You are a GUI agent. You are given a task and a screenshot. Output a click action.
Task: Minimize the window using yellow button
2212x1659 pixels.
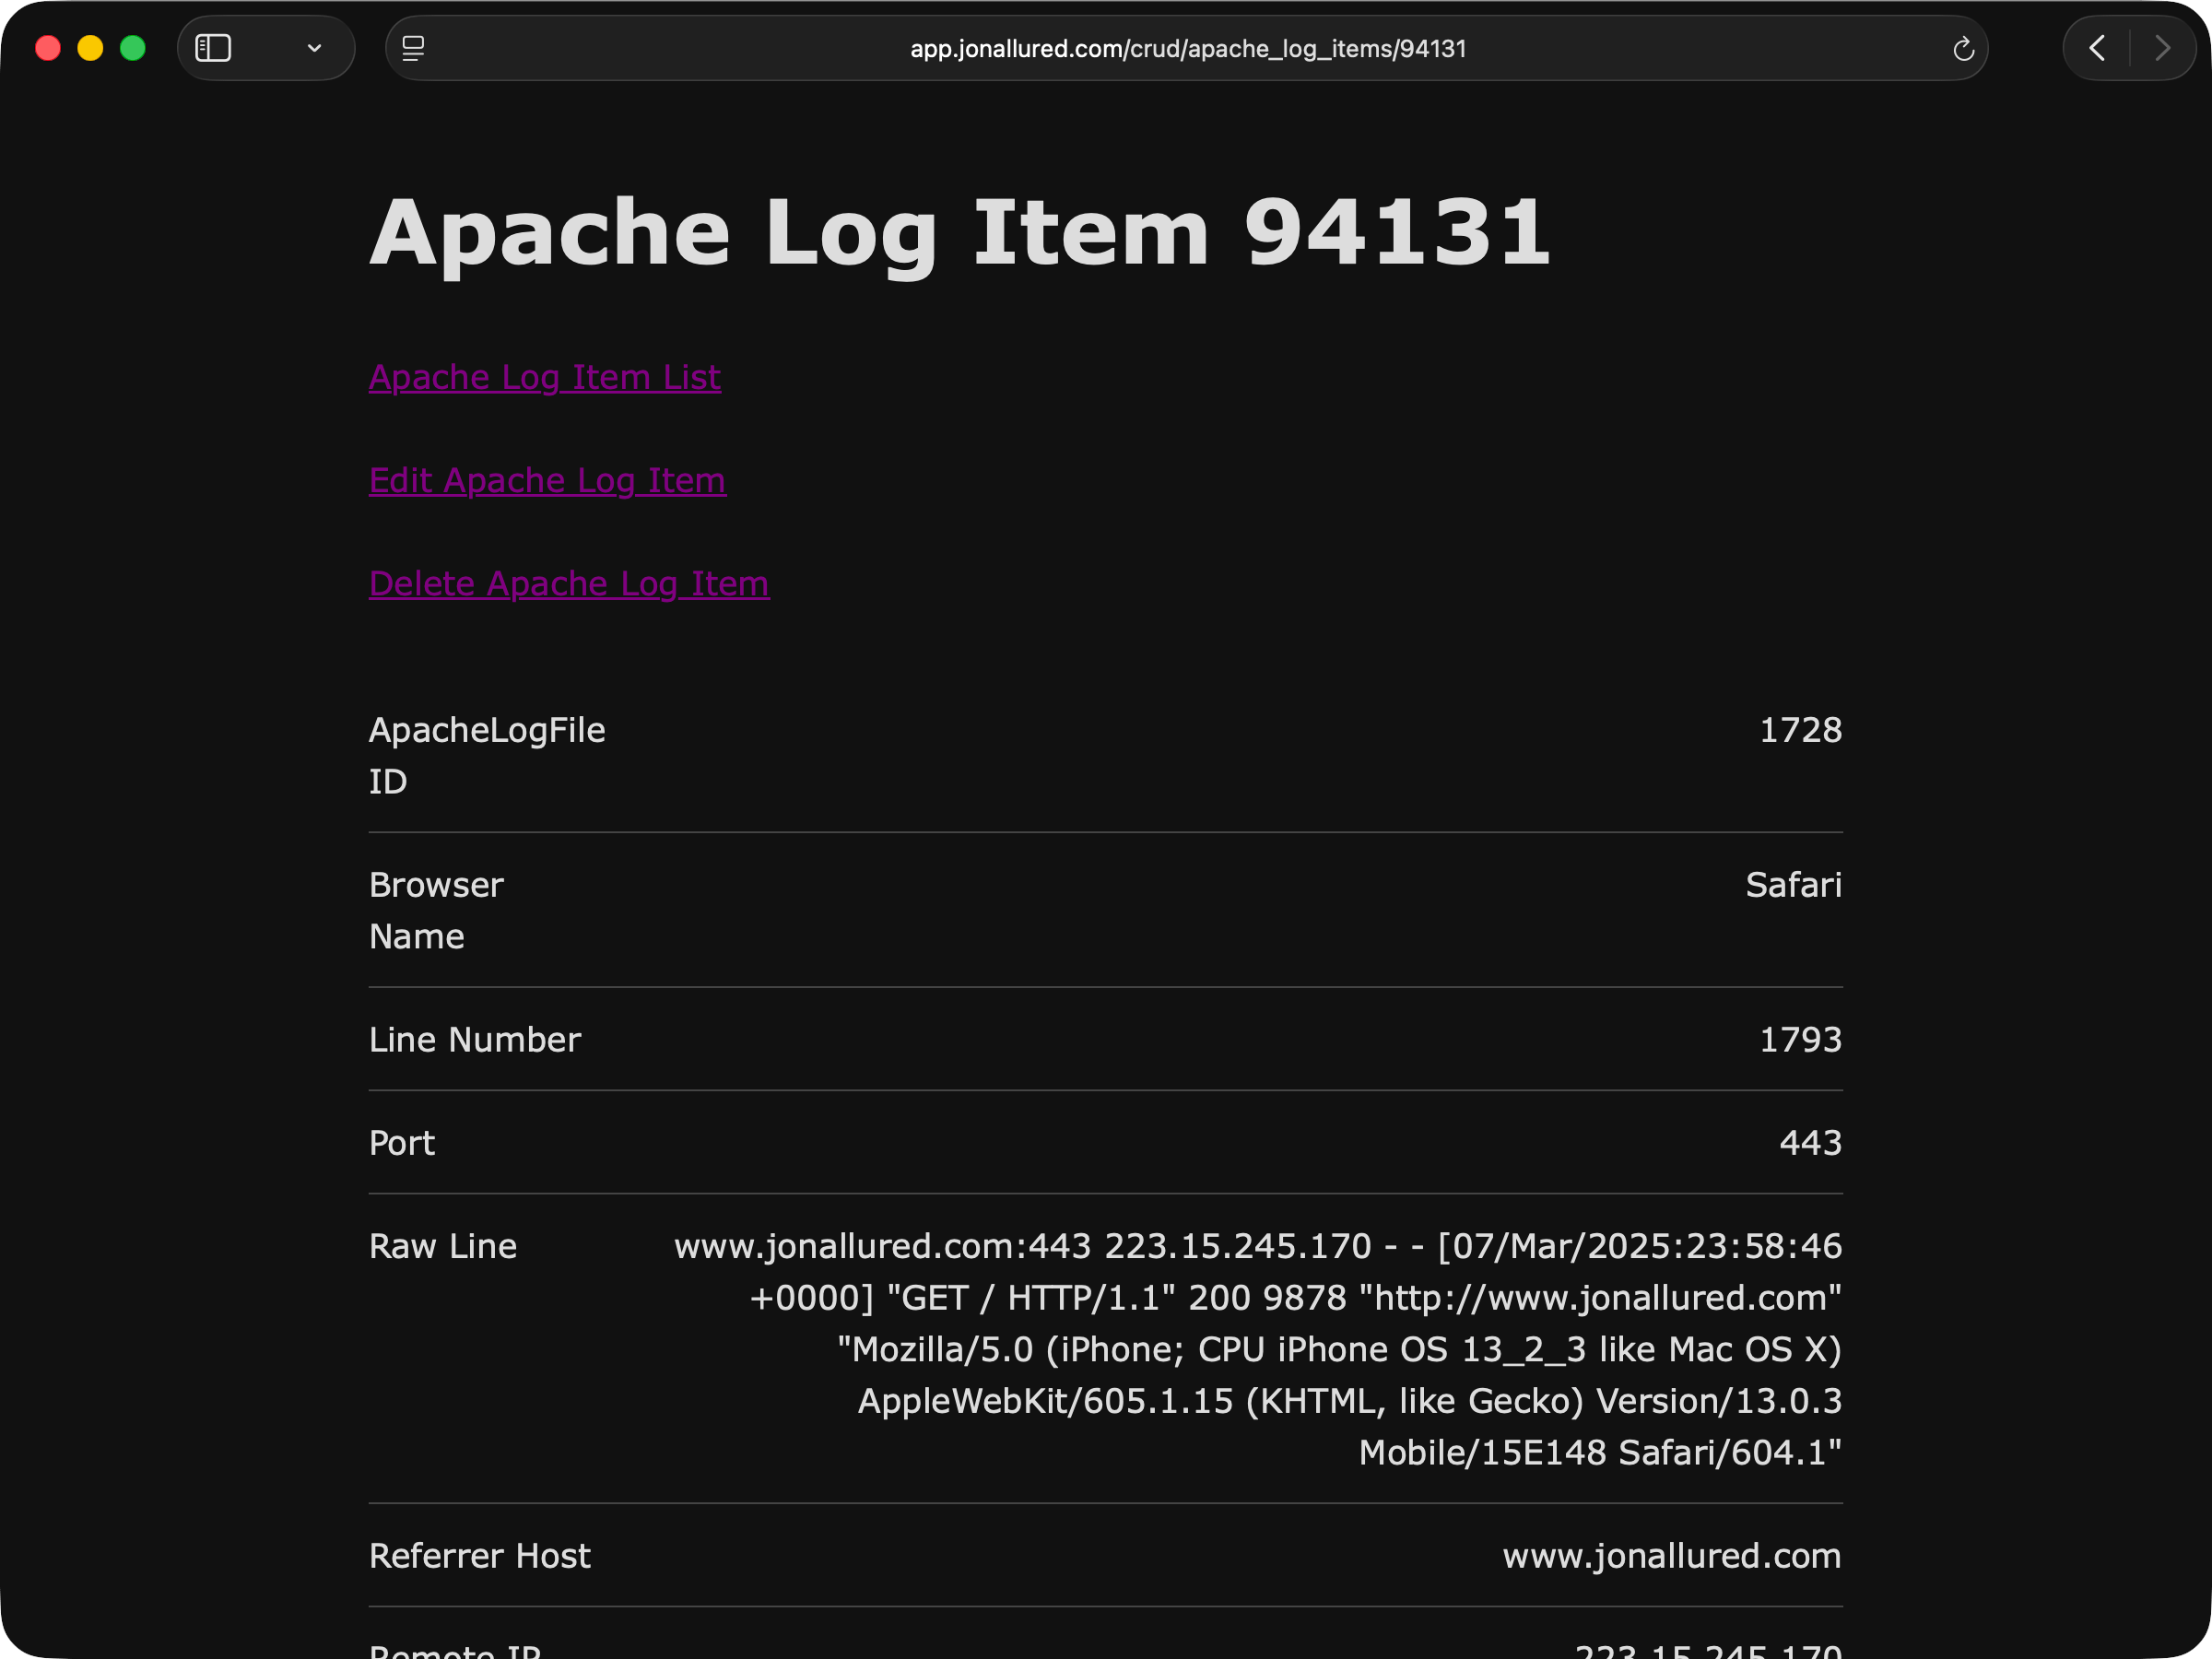pos(90,48)
